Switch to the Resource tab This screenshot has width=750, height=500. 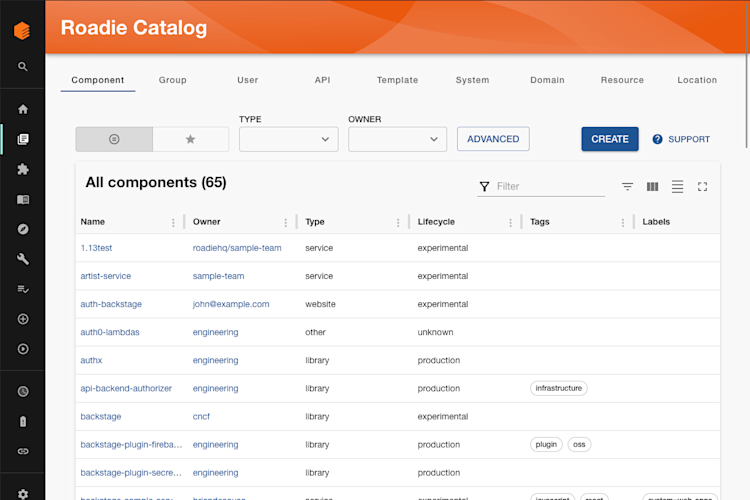[x=622, y=80]
